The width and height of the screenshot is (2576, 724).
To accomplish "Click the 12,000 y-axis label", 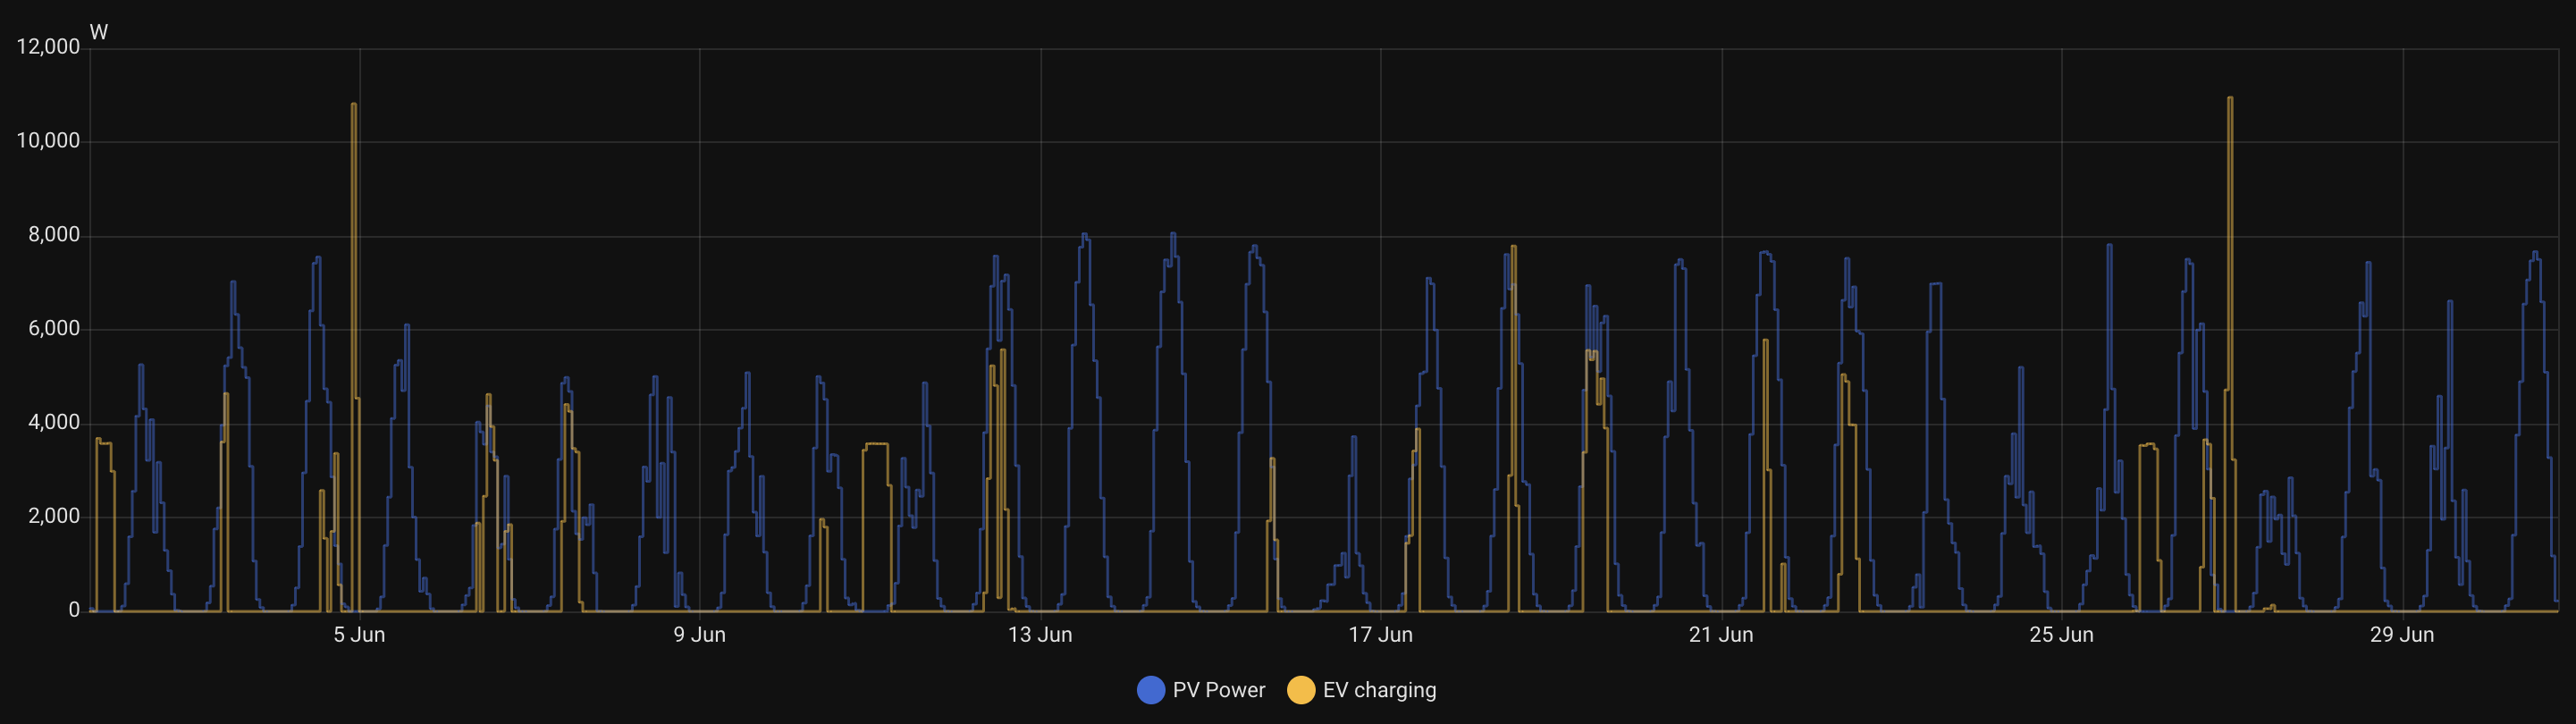I will click(48, 47).
